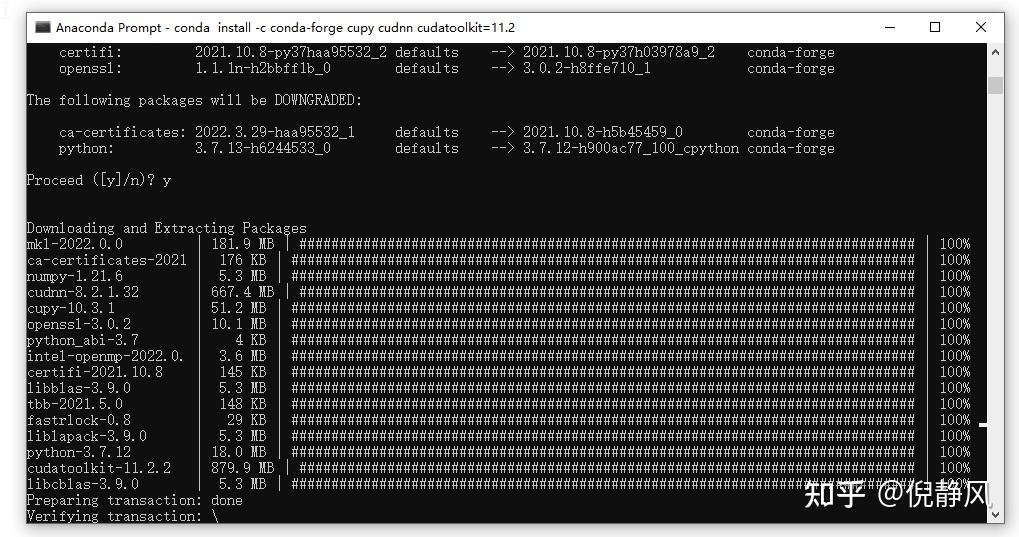Click the scrollbar down arrow
This screenshot has width=1019, height=537.
(995, 514)
